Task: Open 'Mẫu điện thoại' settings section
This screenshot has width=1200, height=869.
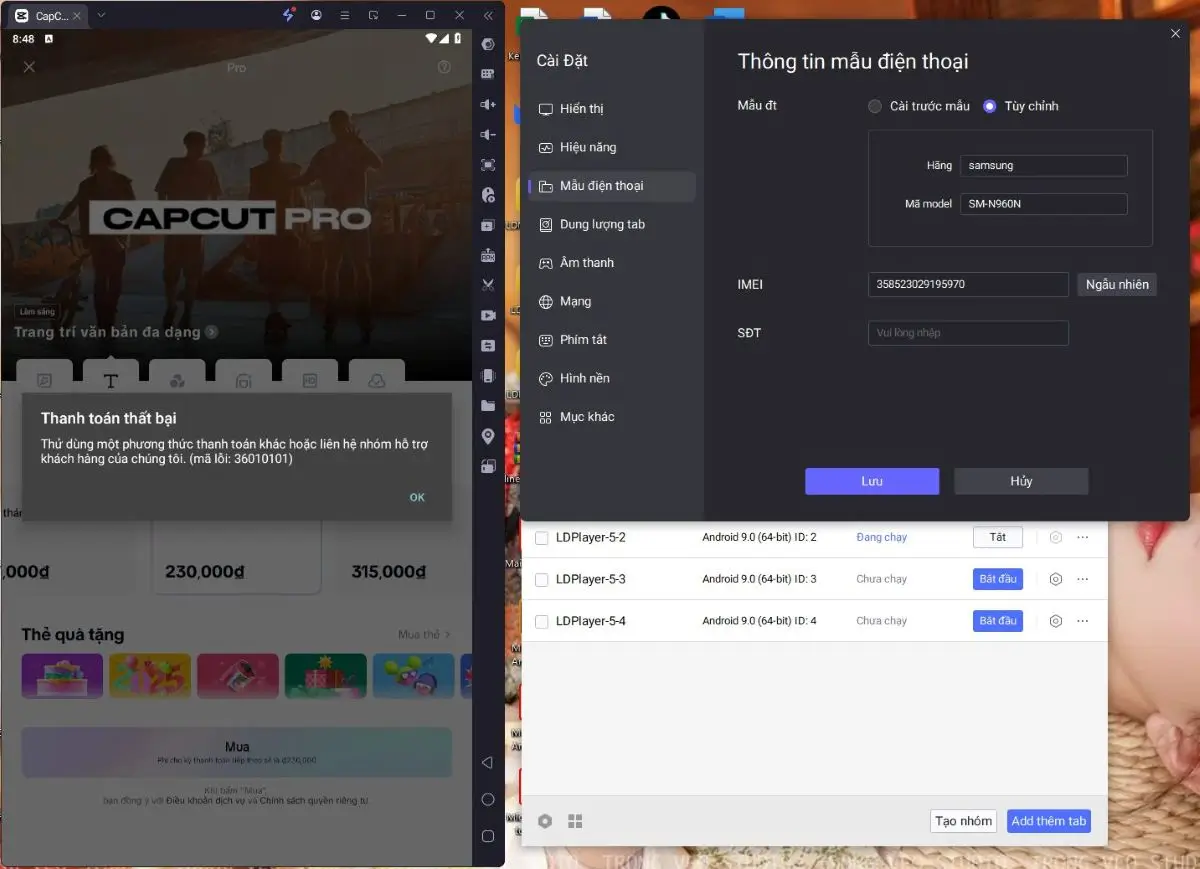Action: coord(612,186)
